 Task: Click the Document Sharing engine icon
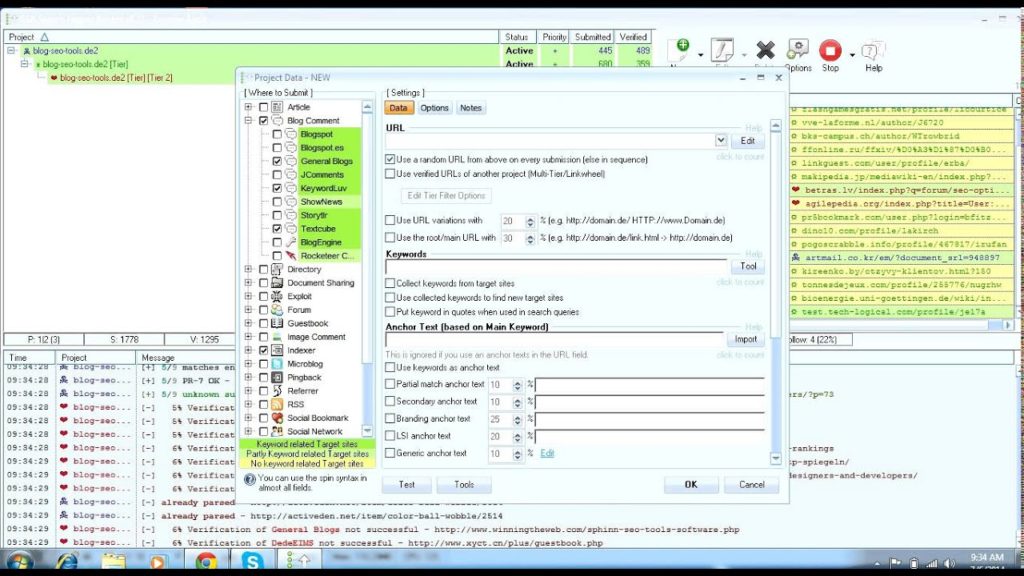pos(277,283)
